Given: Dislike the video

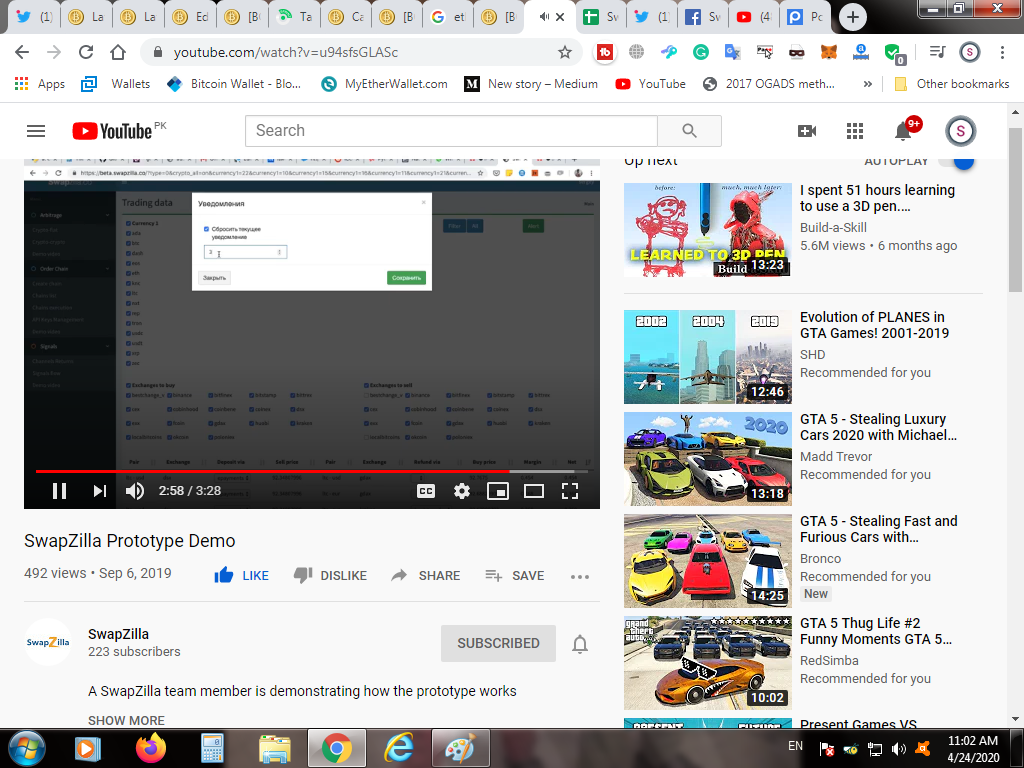Looking at the screenshot, I should pyautogui.click(x=330, y=575).
